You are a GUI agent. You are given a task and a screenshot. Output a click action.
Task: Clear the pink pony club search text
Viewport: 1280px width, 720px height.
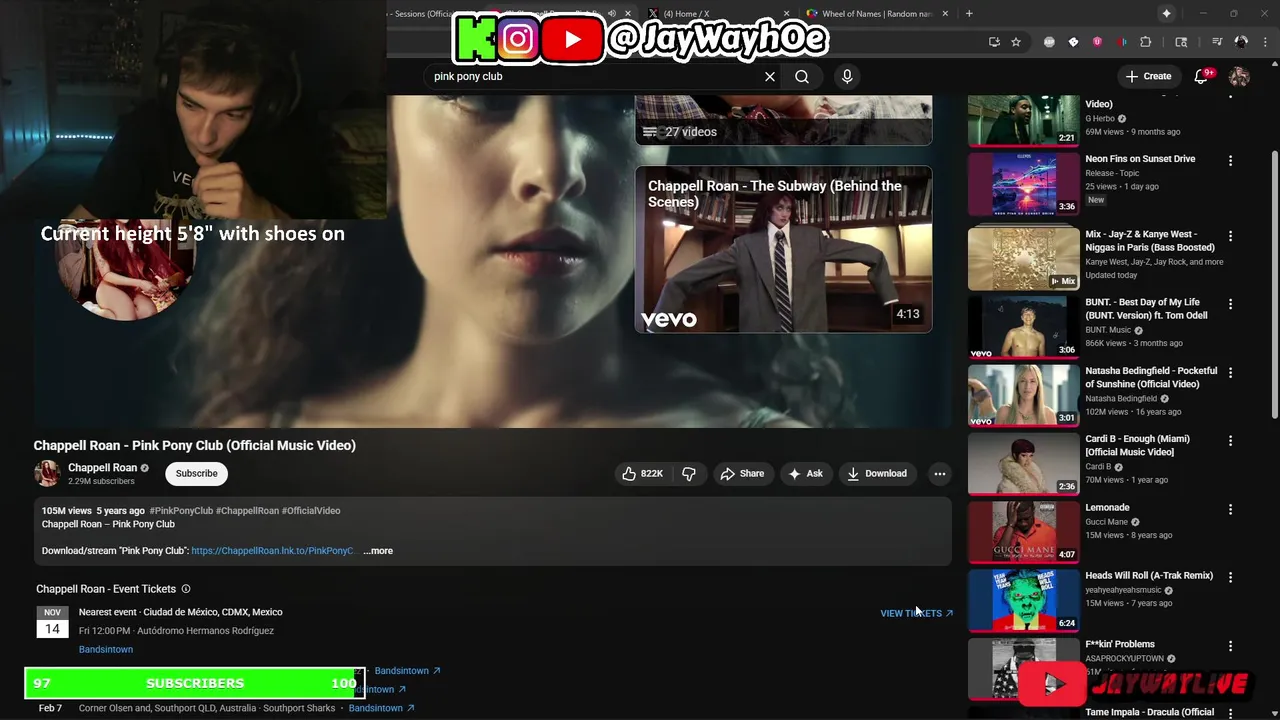tap(770, 76)
